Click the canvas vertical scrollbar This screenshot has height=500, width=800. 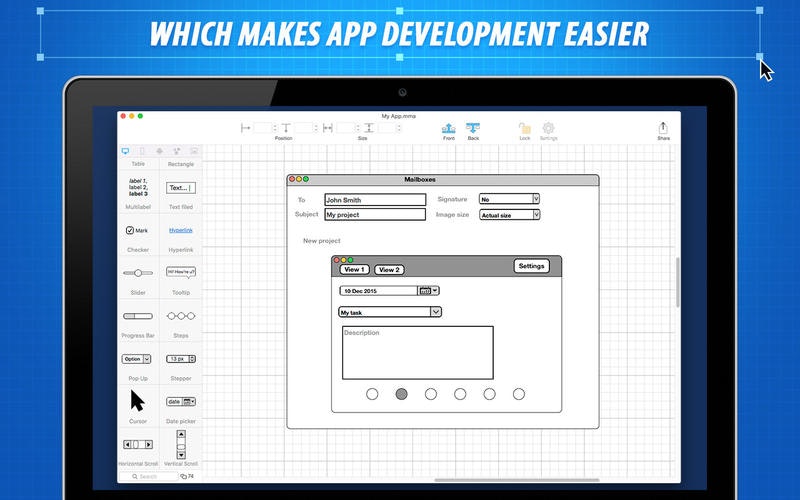click(x=678, y=282)
